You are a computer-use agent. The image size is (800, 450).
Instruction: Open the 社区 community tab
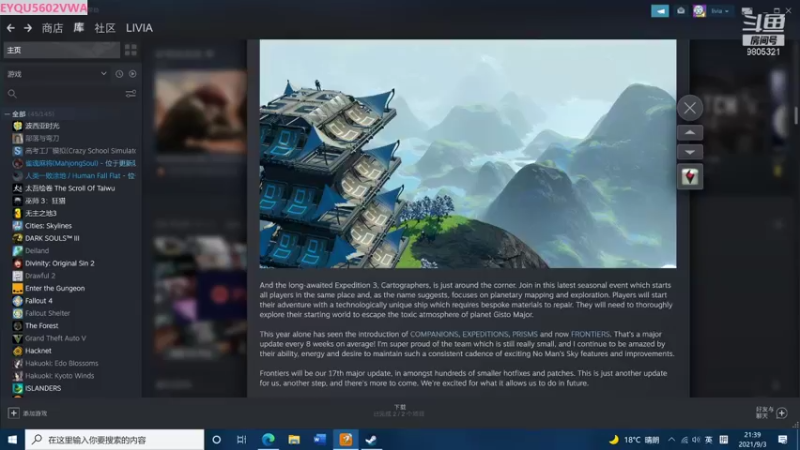coord(105,28)
